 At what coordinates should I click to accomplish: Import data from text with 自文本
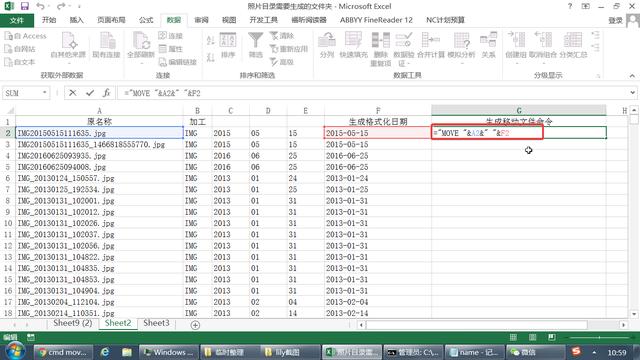pos(20,62)
